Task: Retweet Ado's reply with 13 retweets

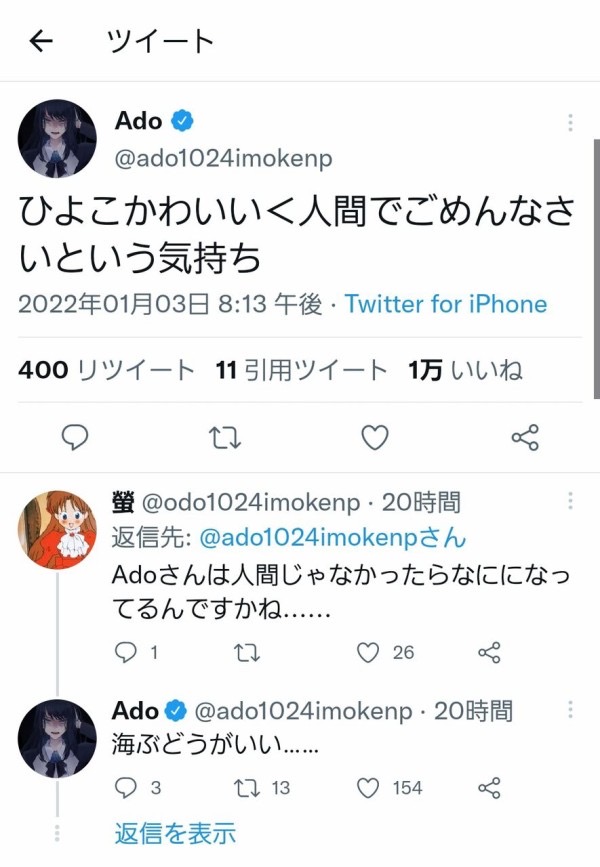Action: point(262,788)
